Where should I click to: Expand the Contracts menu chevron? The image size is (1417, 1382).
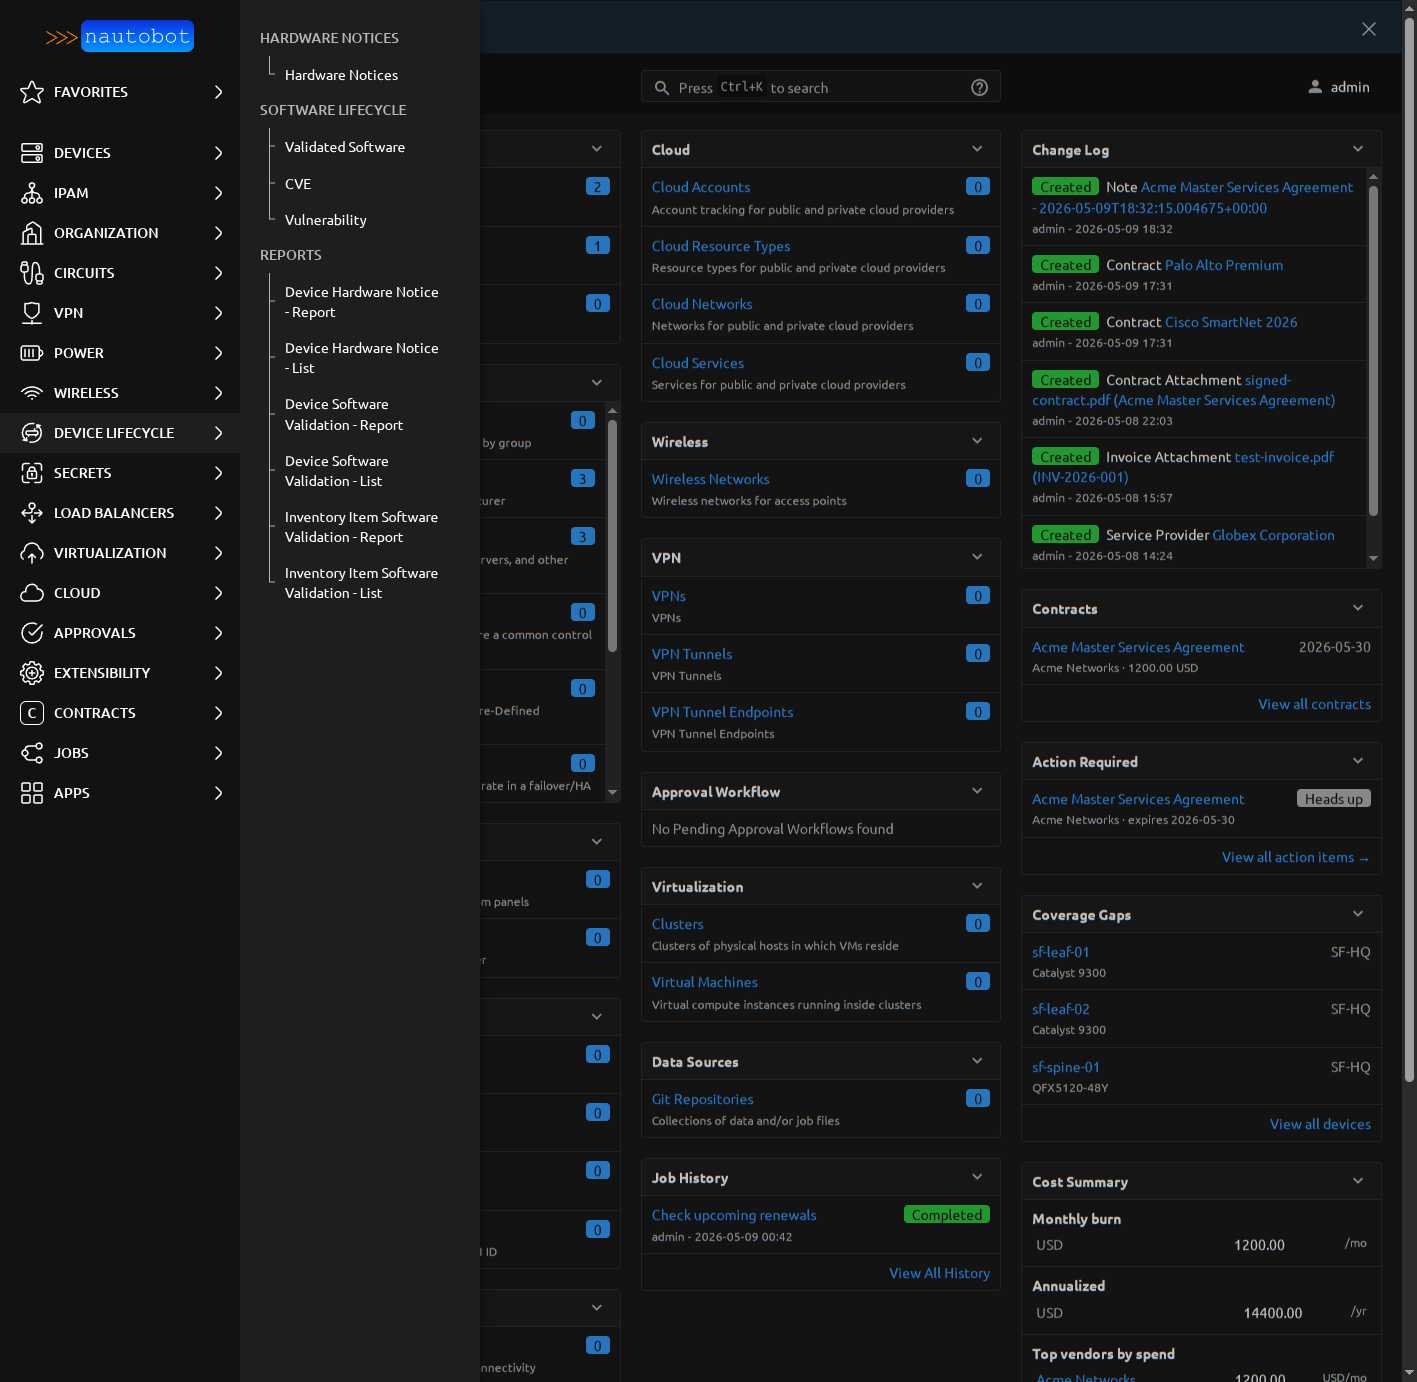click(218, 713)
